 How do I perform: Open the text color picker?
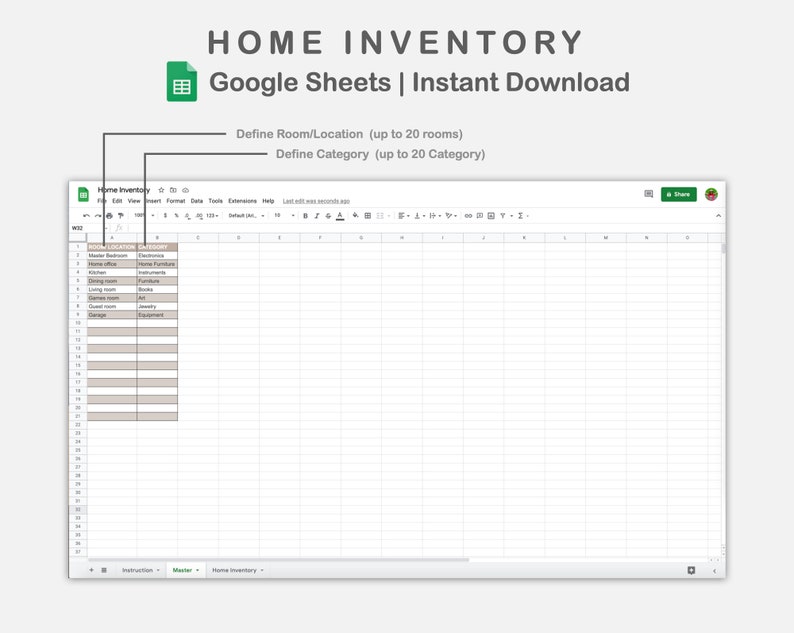340,216
